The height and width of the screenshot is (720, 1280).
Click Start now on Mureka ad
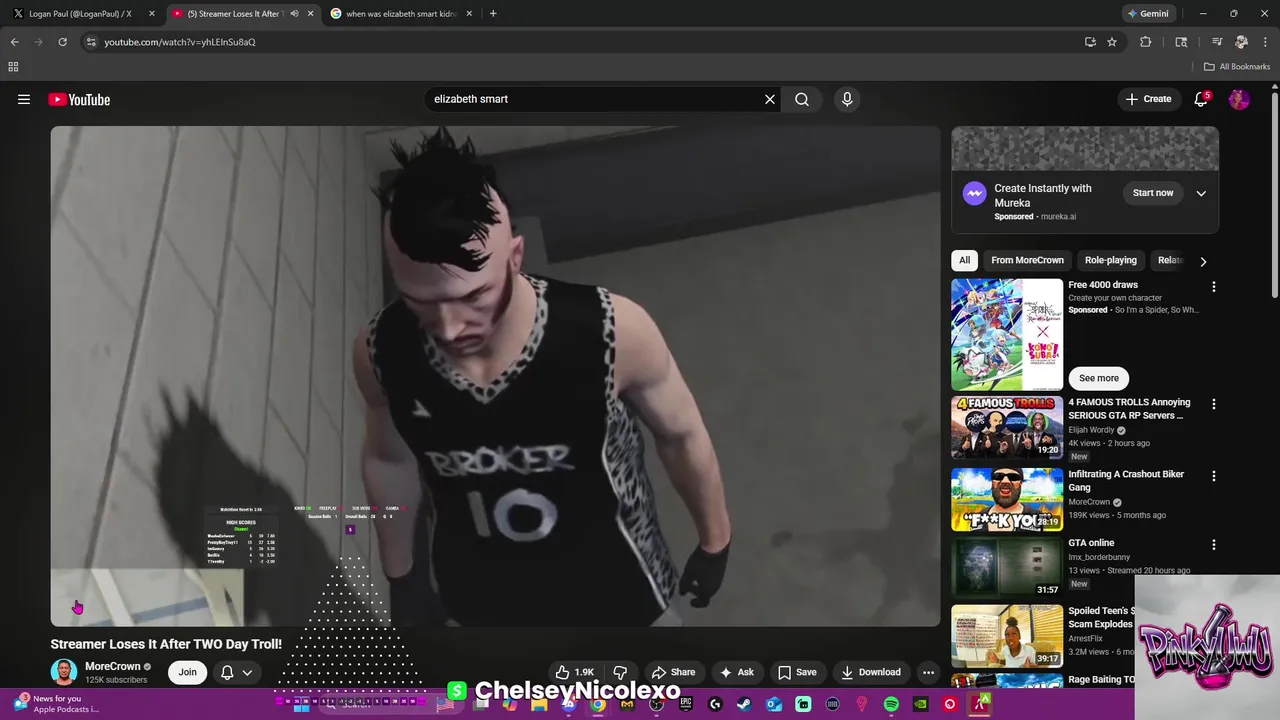coord(1153,193)
